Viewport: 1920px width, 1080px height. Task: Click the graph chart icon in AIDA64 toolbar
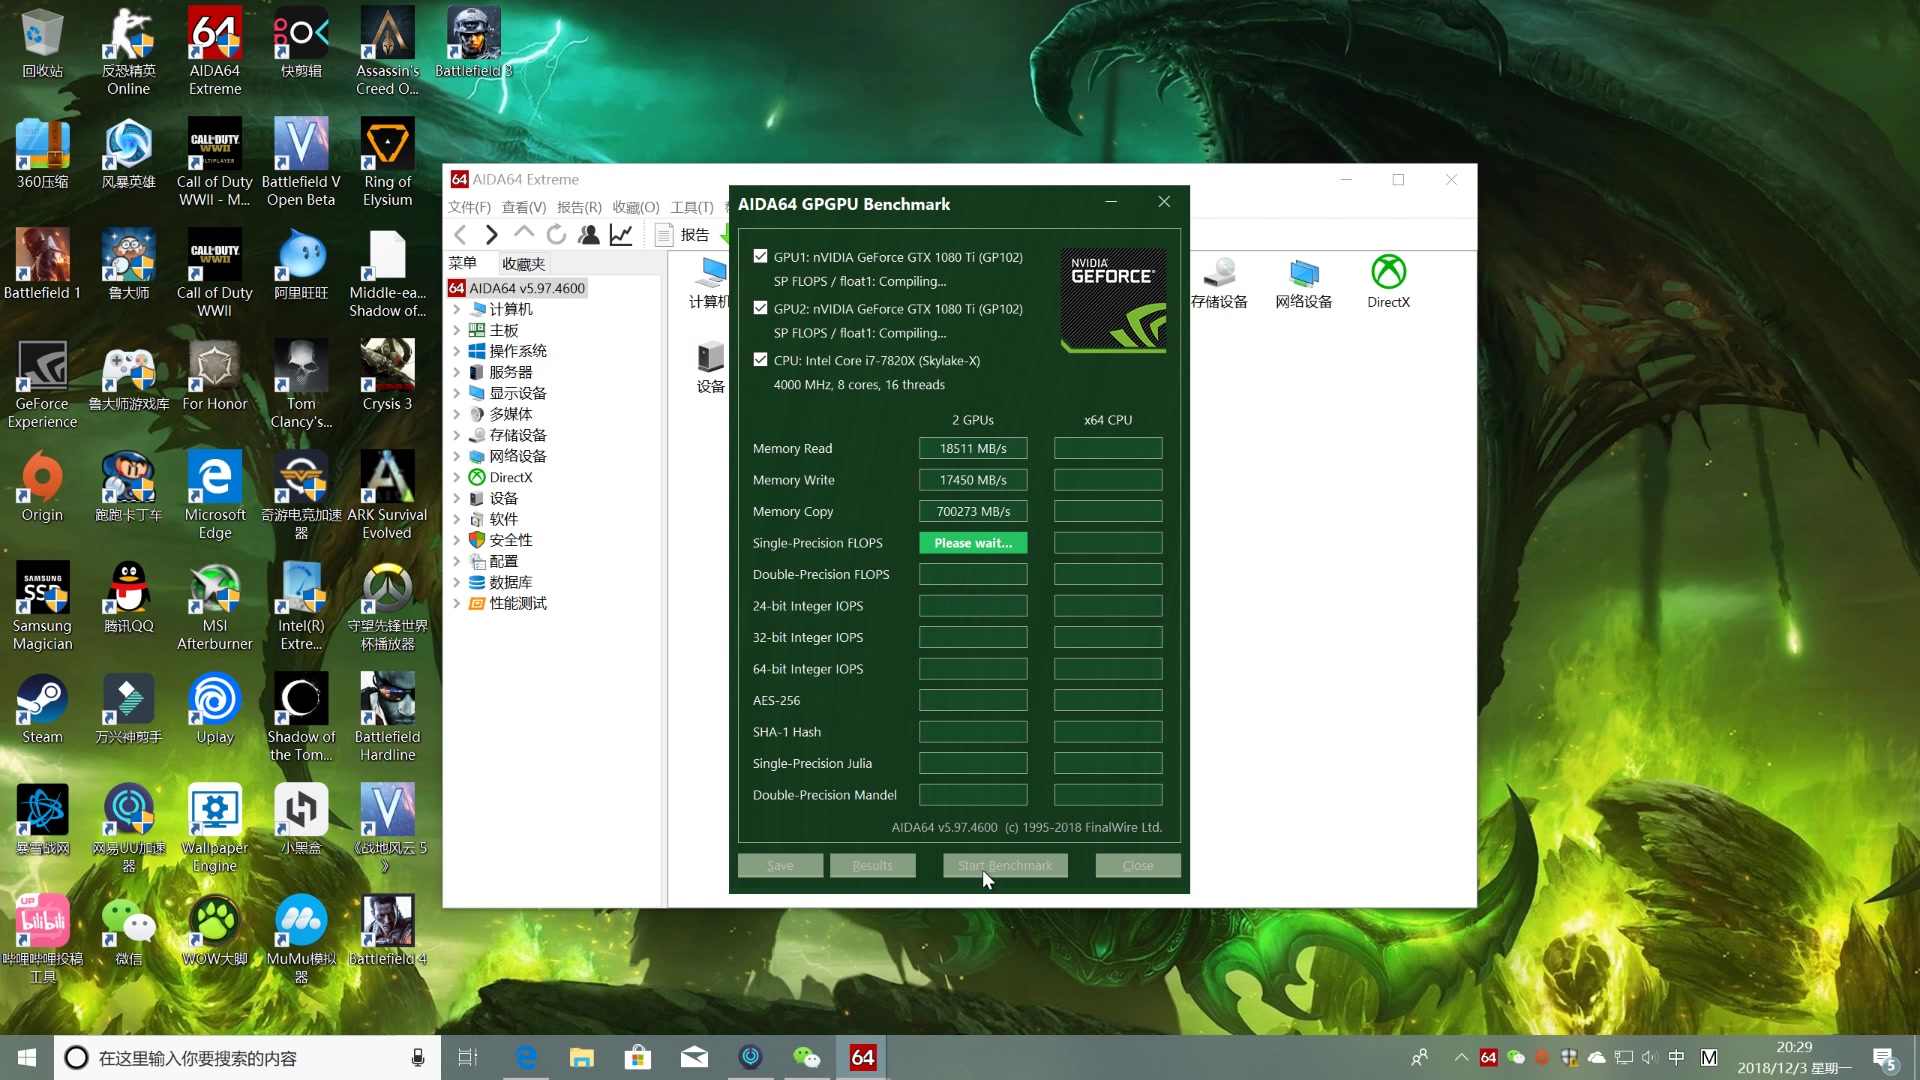coord(621,235)
